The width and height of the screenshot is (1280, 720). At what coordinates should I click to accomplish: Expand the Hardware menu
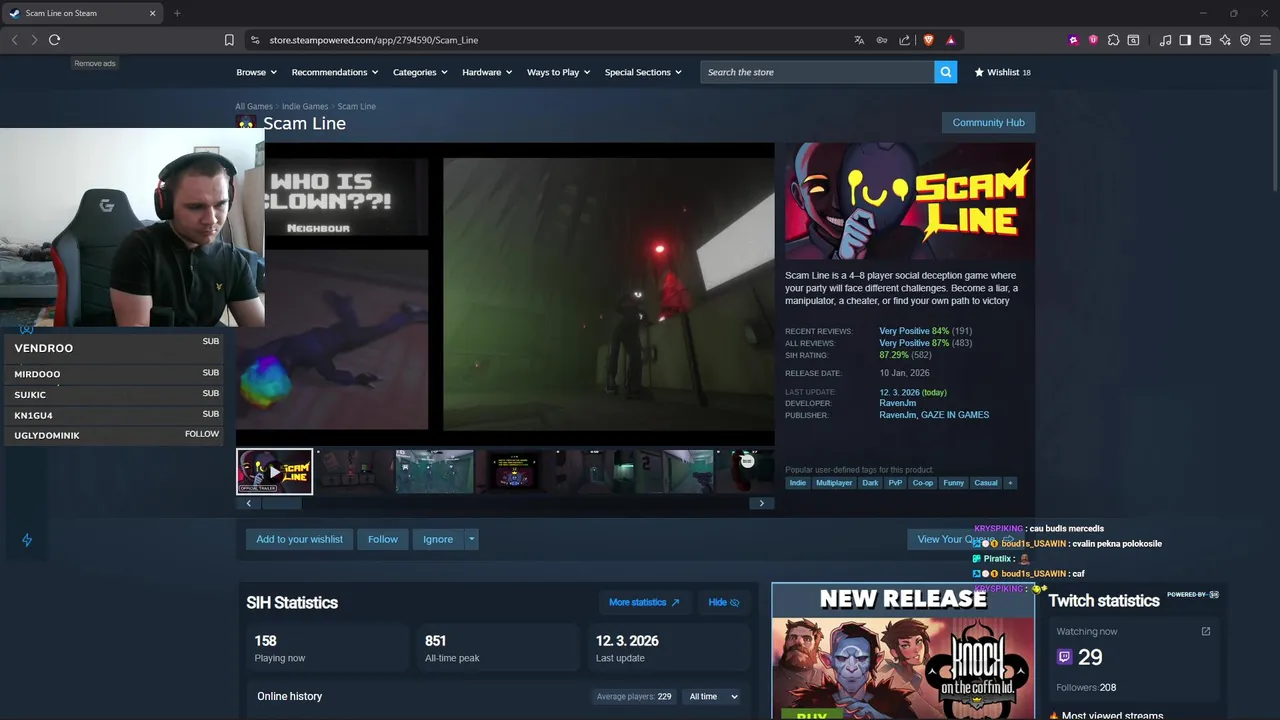click(487, 72)
